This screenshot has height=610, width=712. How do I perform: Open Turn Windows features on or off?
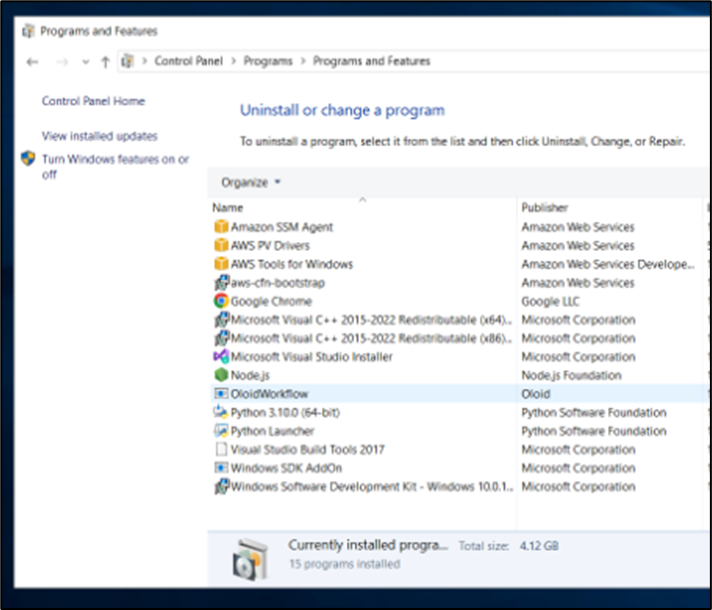coord(115,166)
